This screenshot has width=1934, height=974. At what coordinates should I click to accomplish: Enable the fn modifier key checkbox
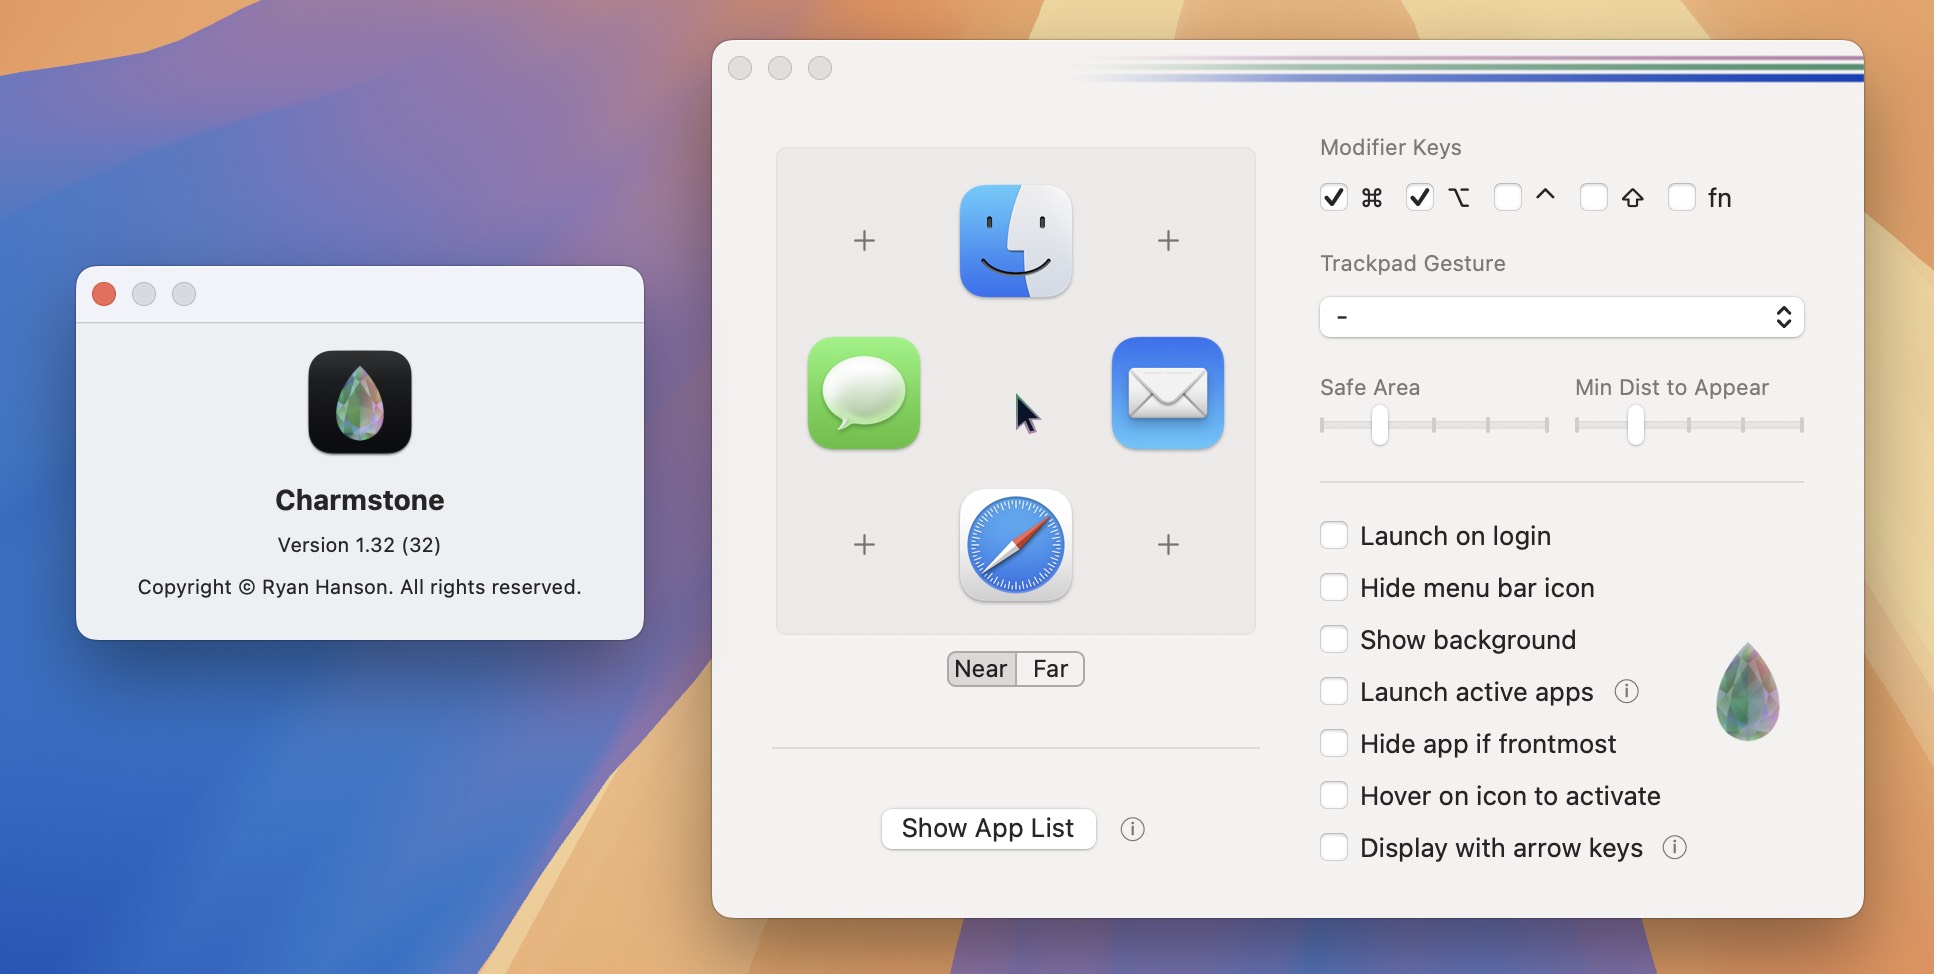(x=1682, y=198)
